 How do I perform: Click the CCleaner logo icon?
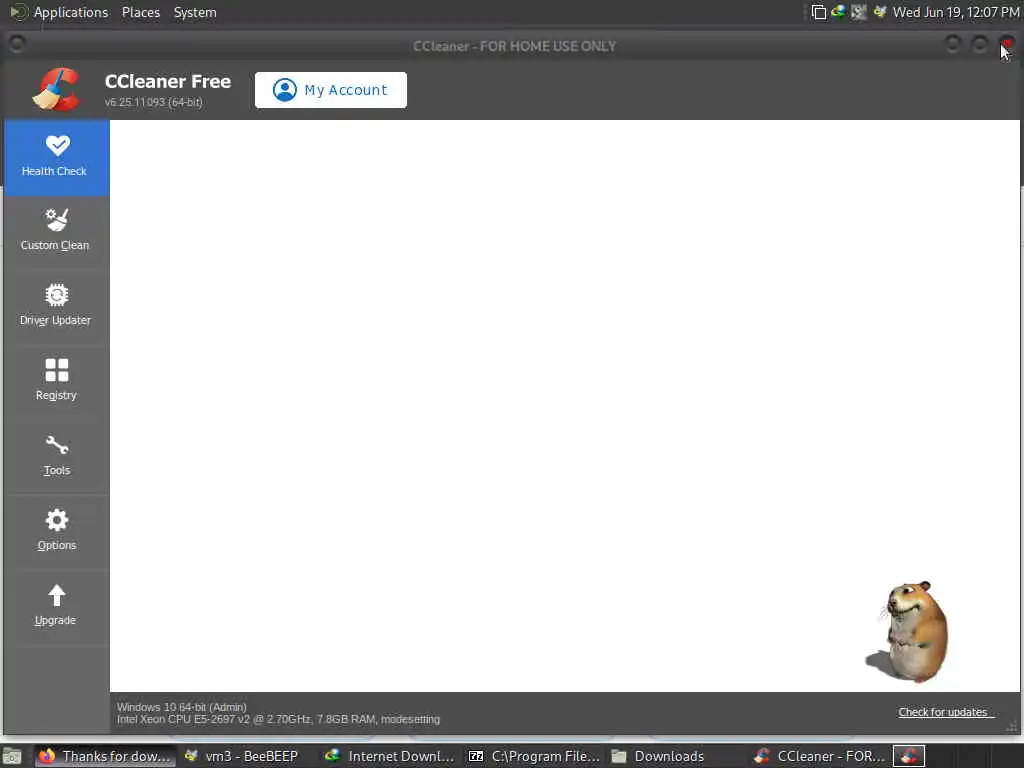57,89
